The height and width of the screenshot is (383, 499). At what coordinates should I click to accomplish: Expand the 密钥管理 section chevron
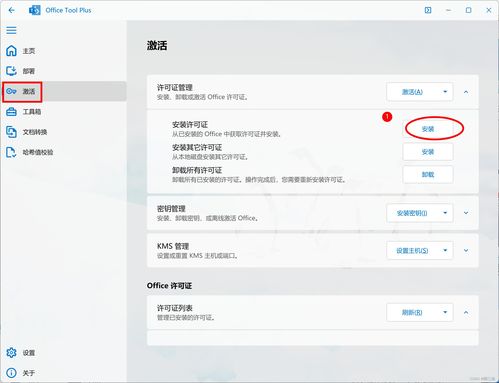(x=466, y=213)
